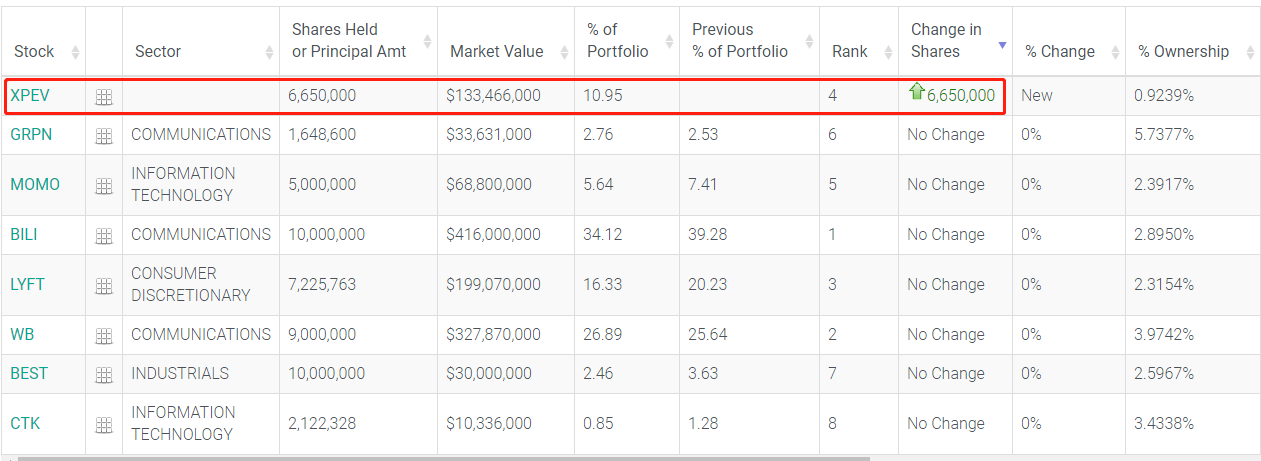Viewport: 1261px width, 461px height.
Task: Select XPEV portfolio percent 10.95
Action: [x=603, y=96]
